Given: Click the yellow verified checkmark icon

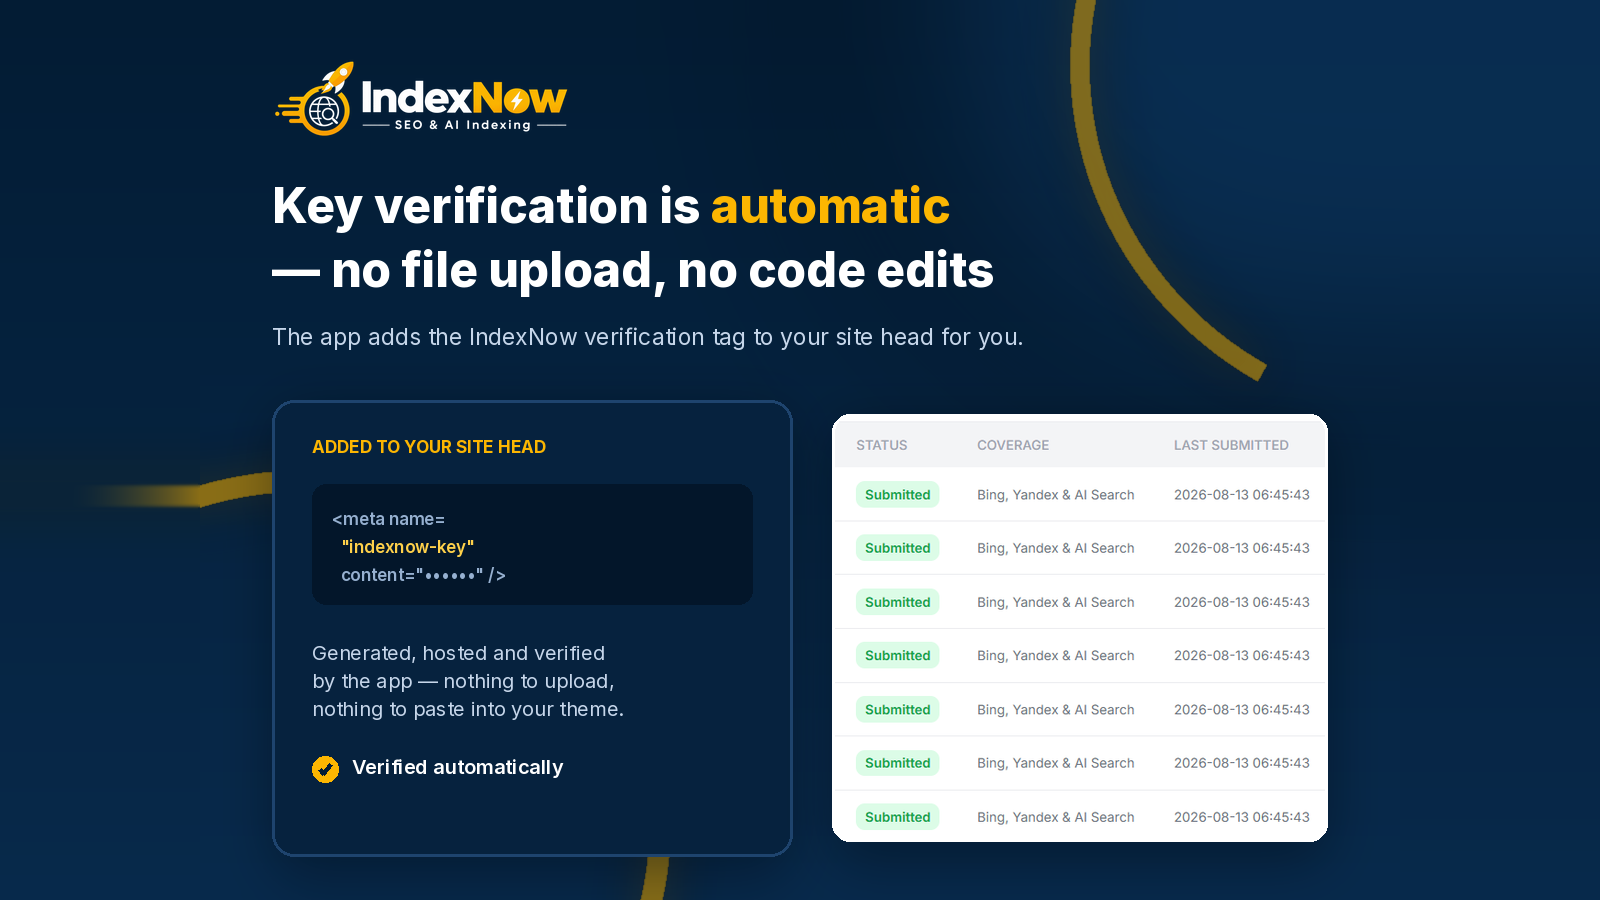Looking at the screenshot, I should point(325,768).
